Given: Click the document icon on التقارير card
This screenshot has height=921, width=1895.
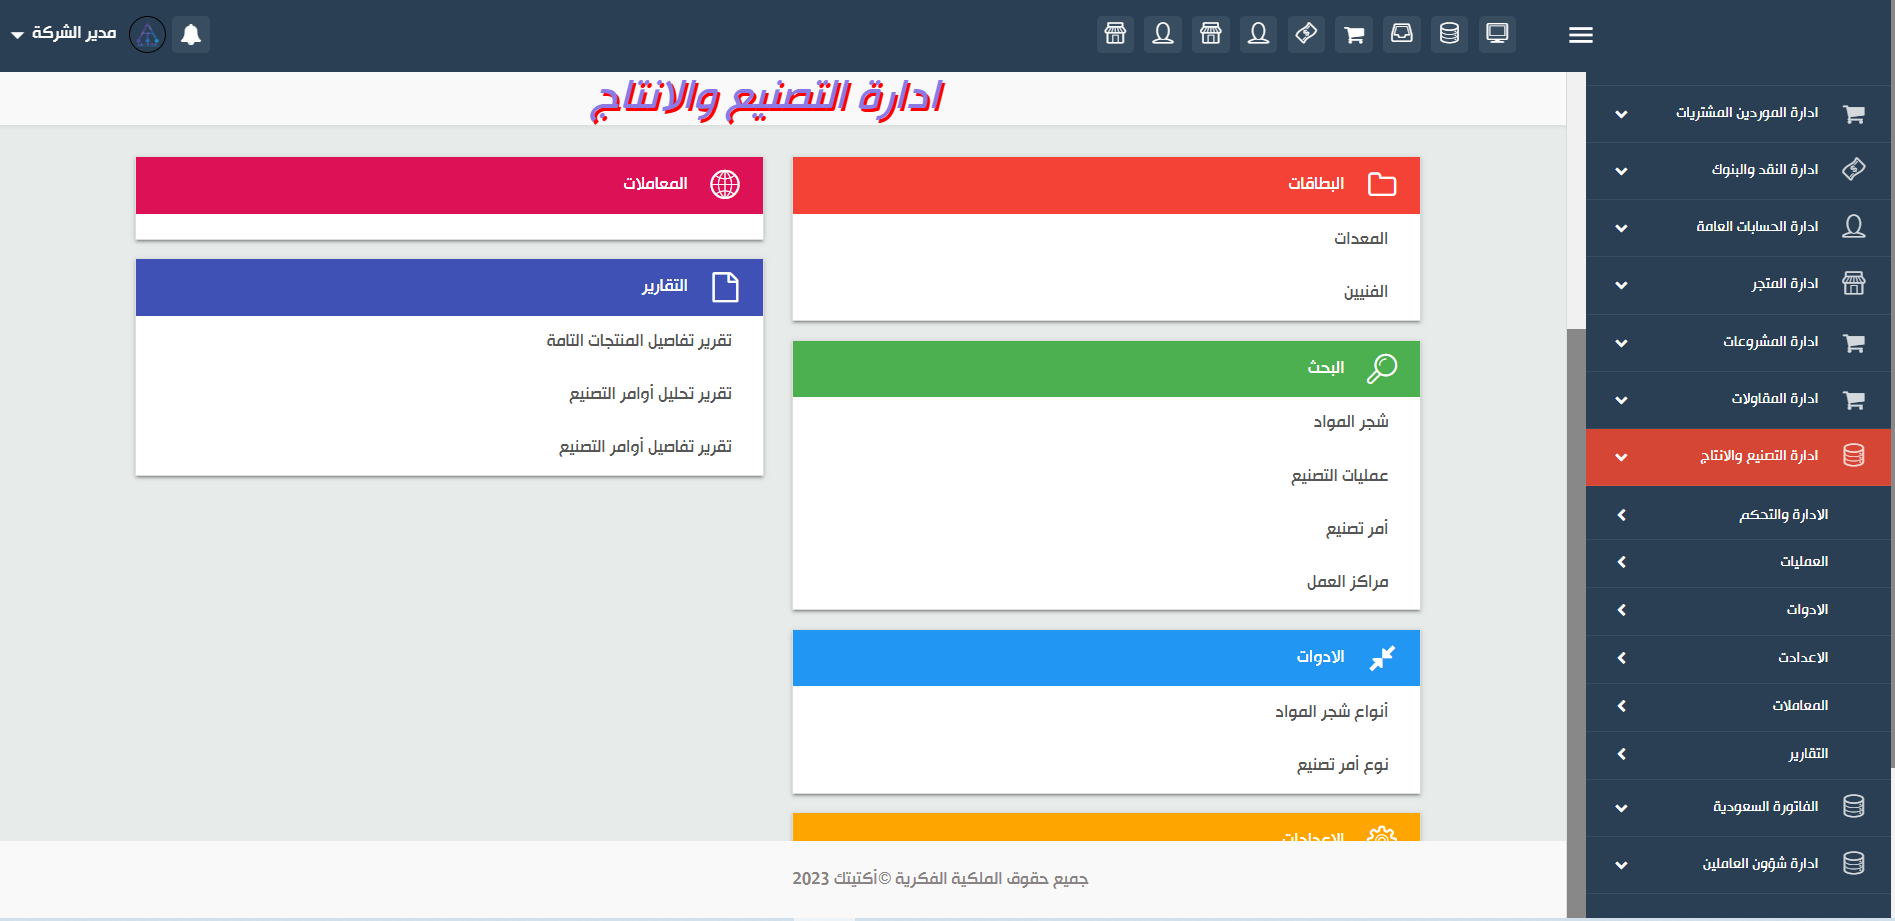Looking at the screenshot, I should 725,287.
